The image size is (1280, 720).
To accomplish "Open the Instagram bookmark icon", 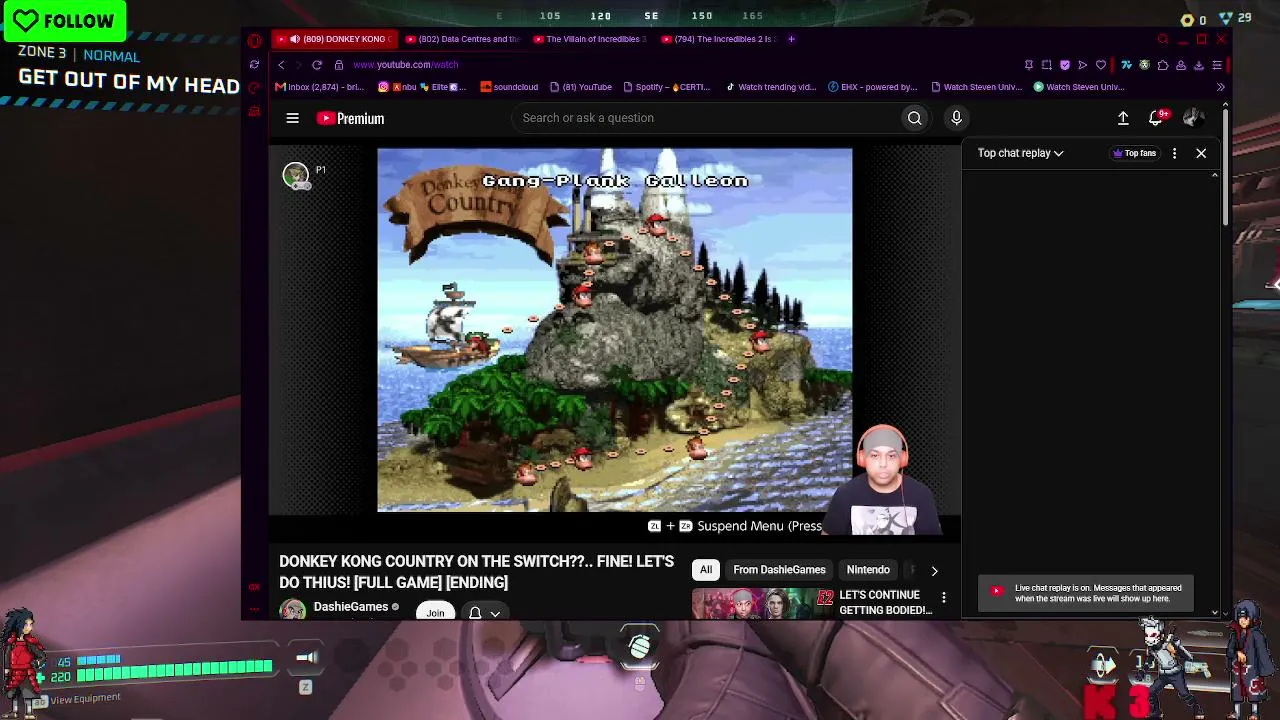I will point(383,87).
